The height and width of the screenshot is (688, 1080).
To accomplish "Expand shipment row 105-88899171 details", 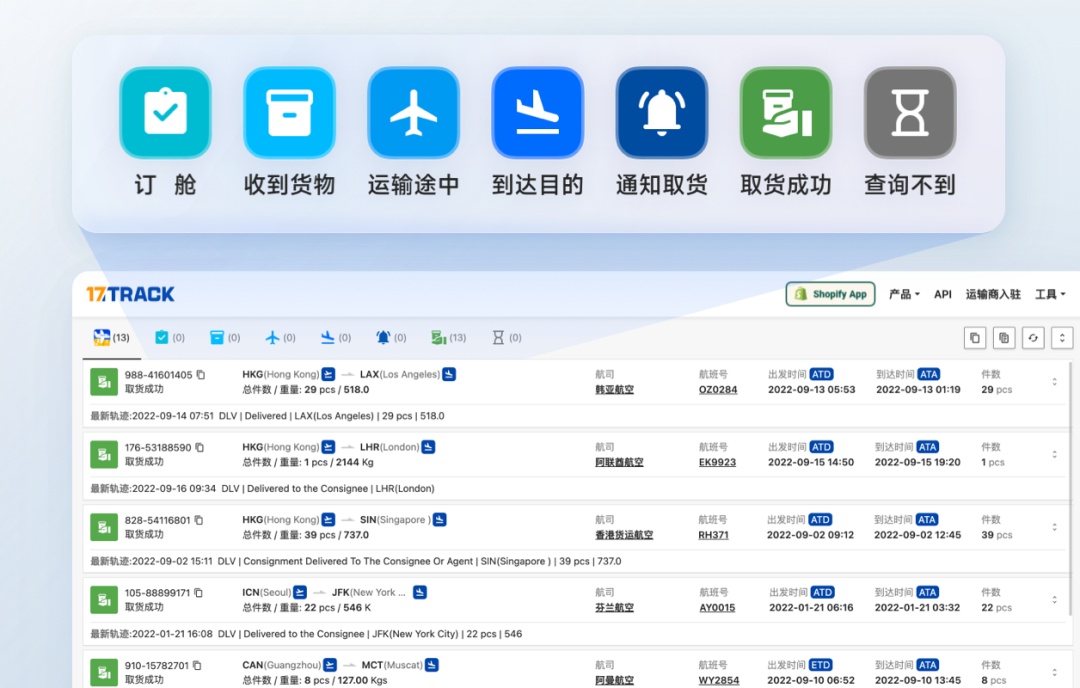I will (1054, 600).
